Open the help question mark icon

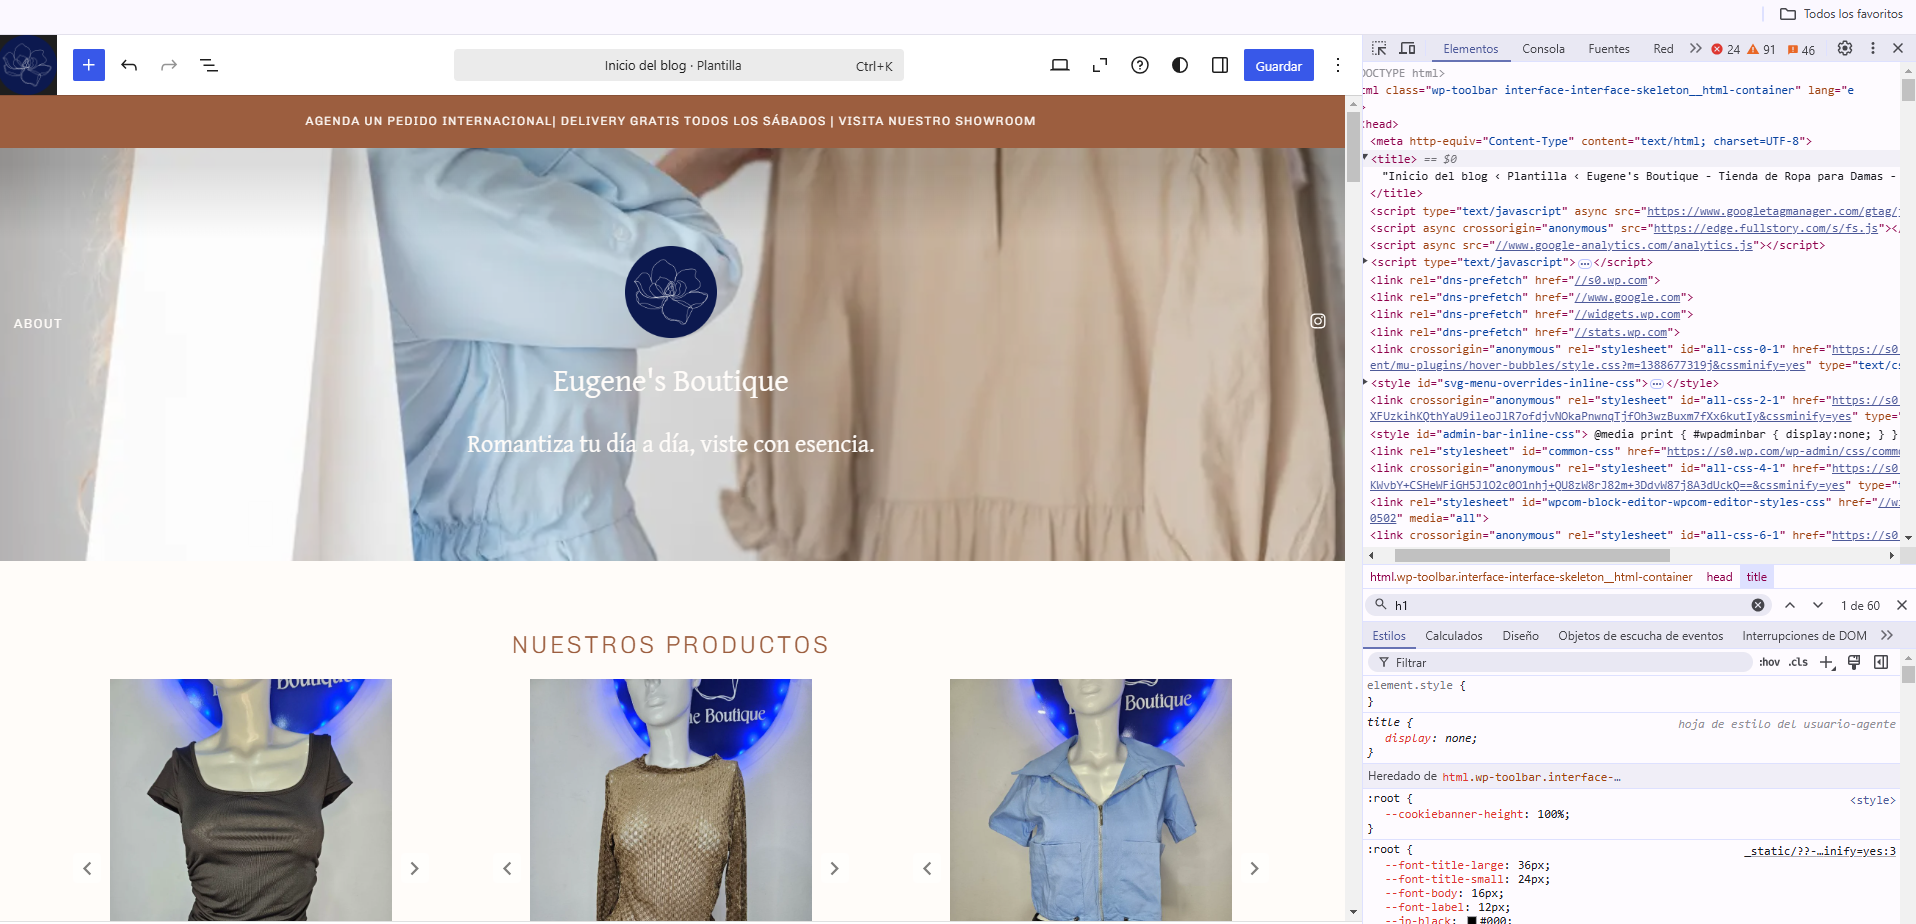point(1140,65)
